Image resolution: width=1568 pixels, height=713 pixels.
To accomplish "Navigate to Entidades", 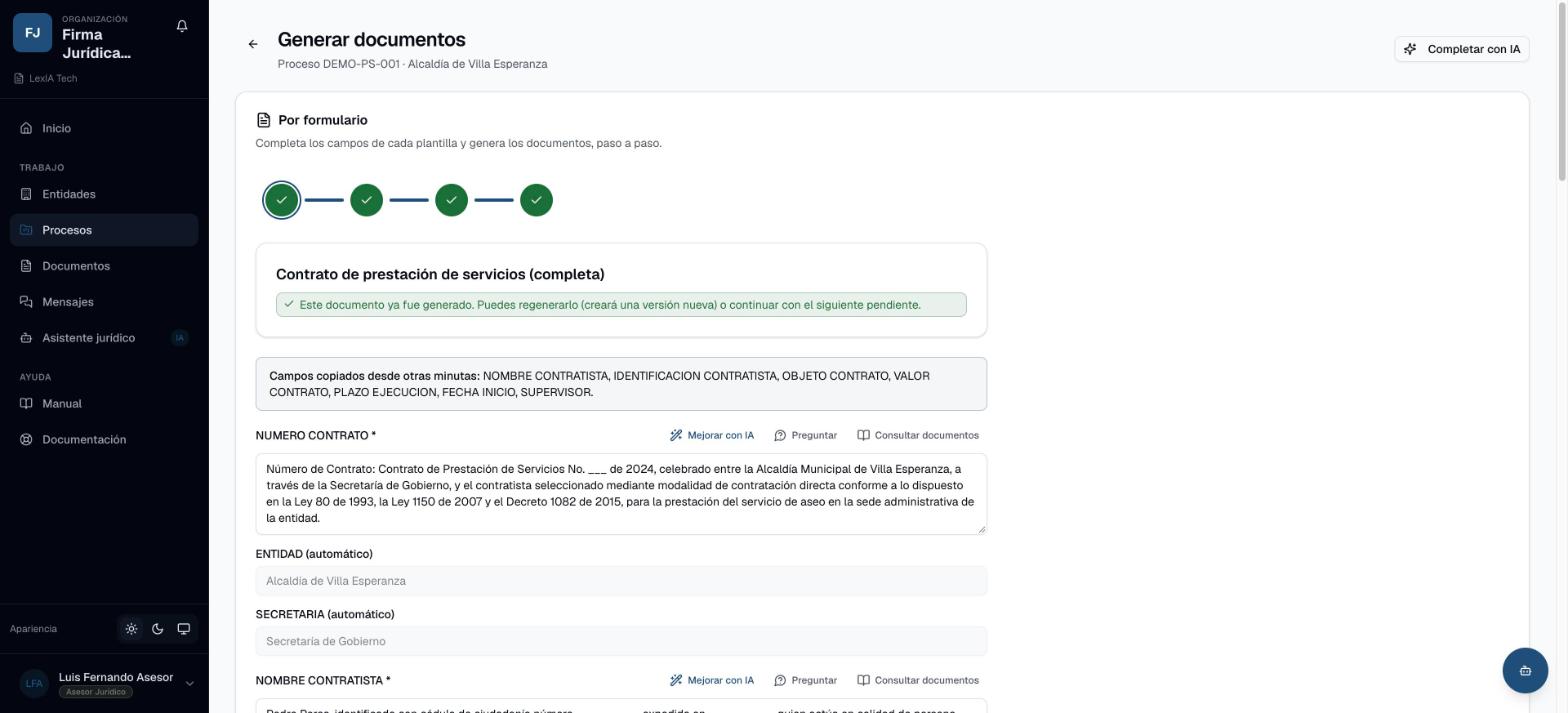I will (104, 194).
